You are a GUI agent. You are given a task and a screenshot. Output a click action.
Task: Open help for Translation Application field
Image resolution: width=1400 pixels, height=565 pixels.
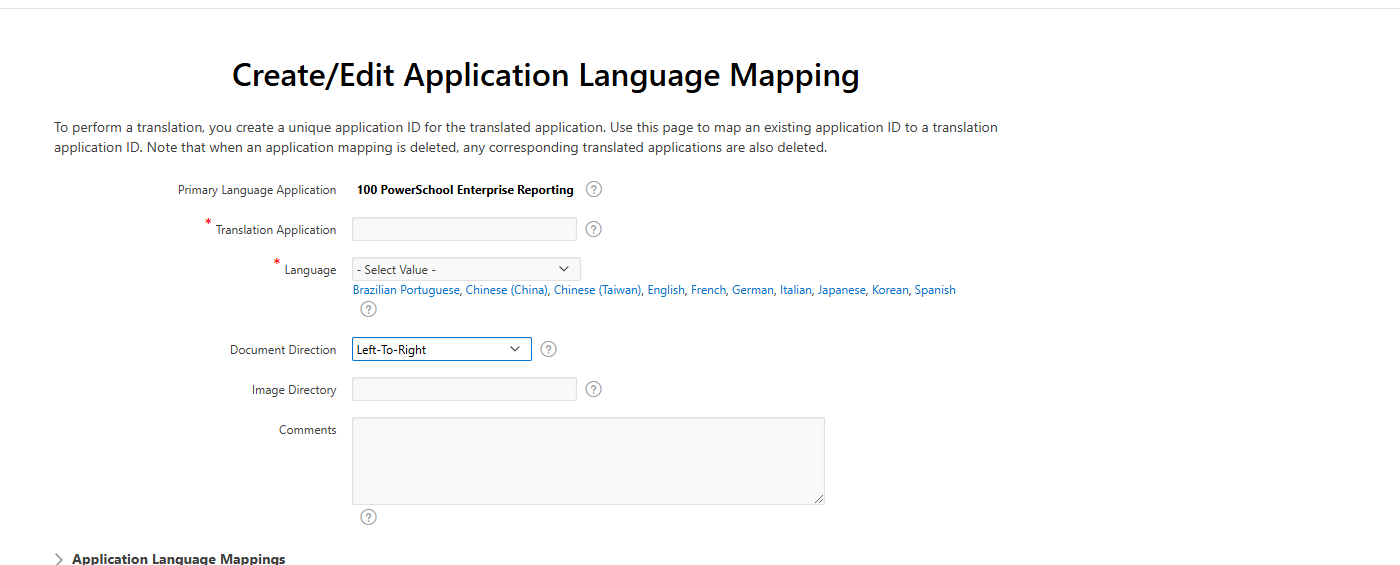[593, 229]
